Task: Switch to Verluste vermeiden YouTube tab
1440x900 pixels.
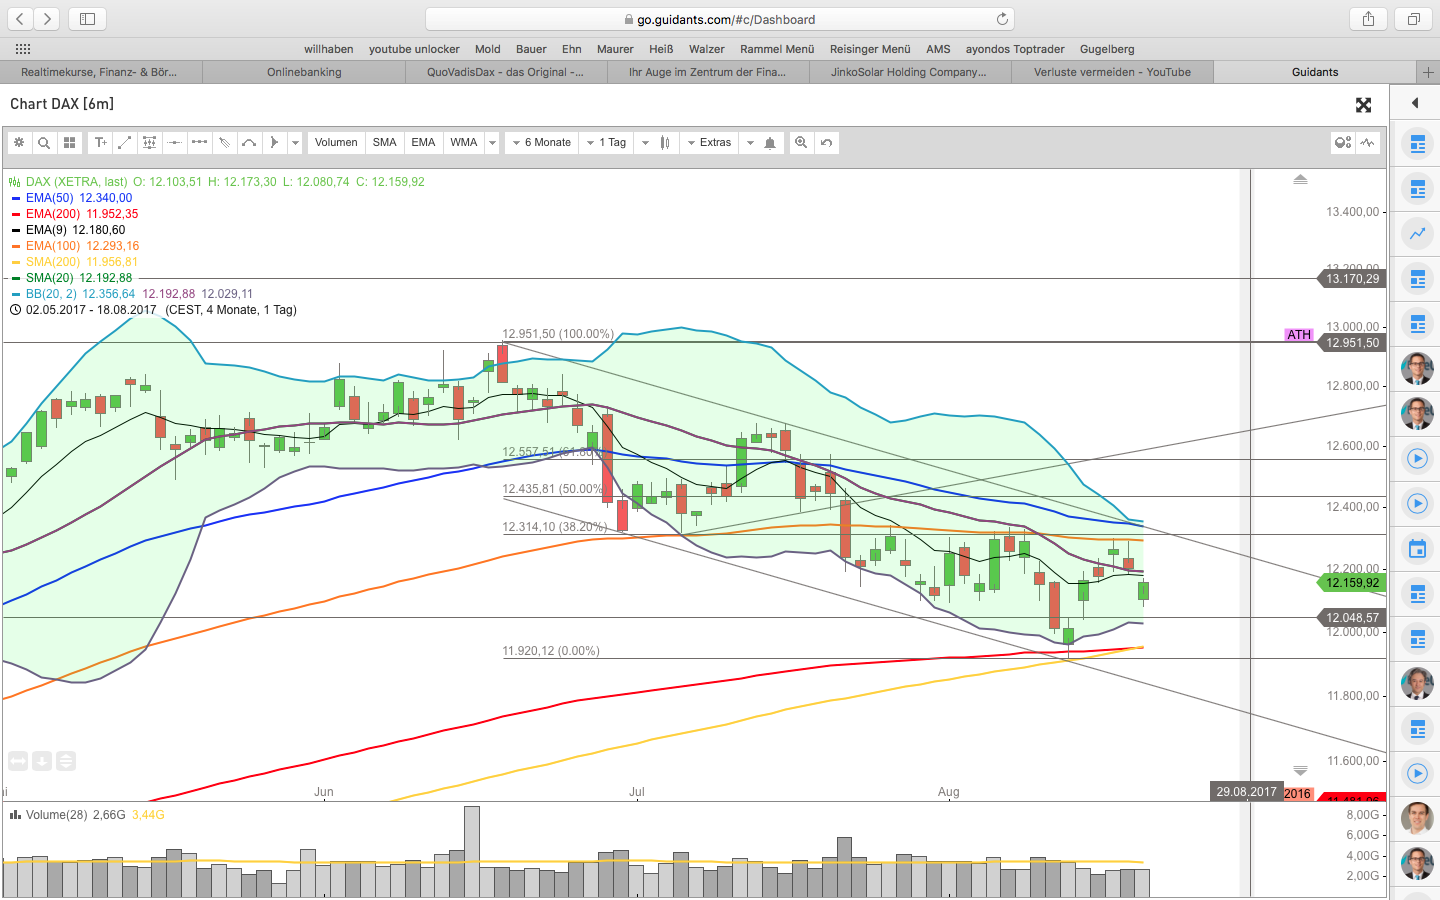Action: pos(1112,72)
